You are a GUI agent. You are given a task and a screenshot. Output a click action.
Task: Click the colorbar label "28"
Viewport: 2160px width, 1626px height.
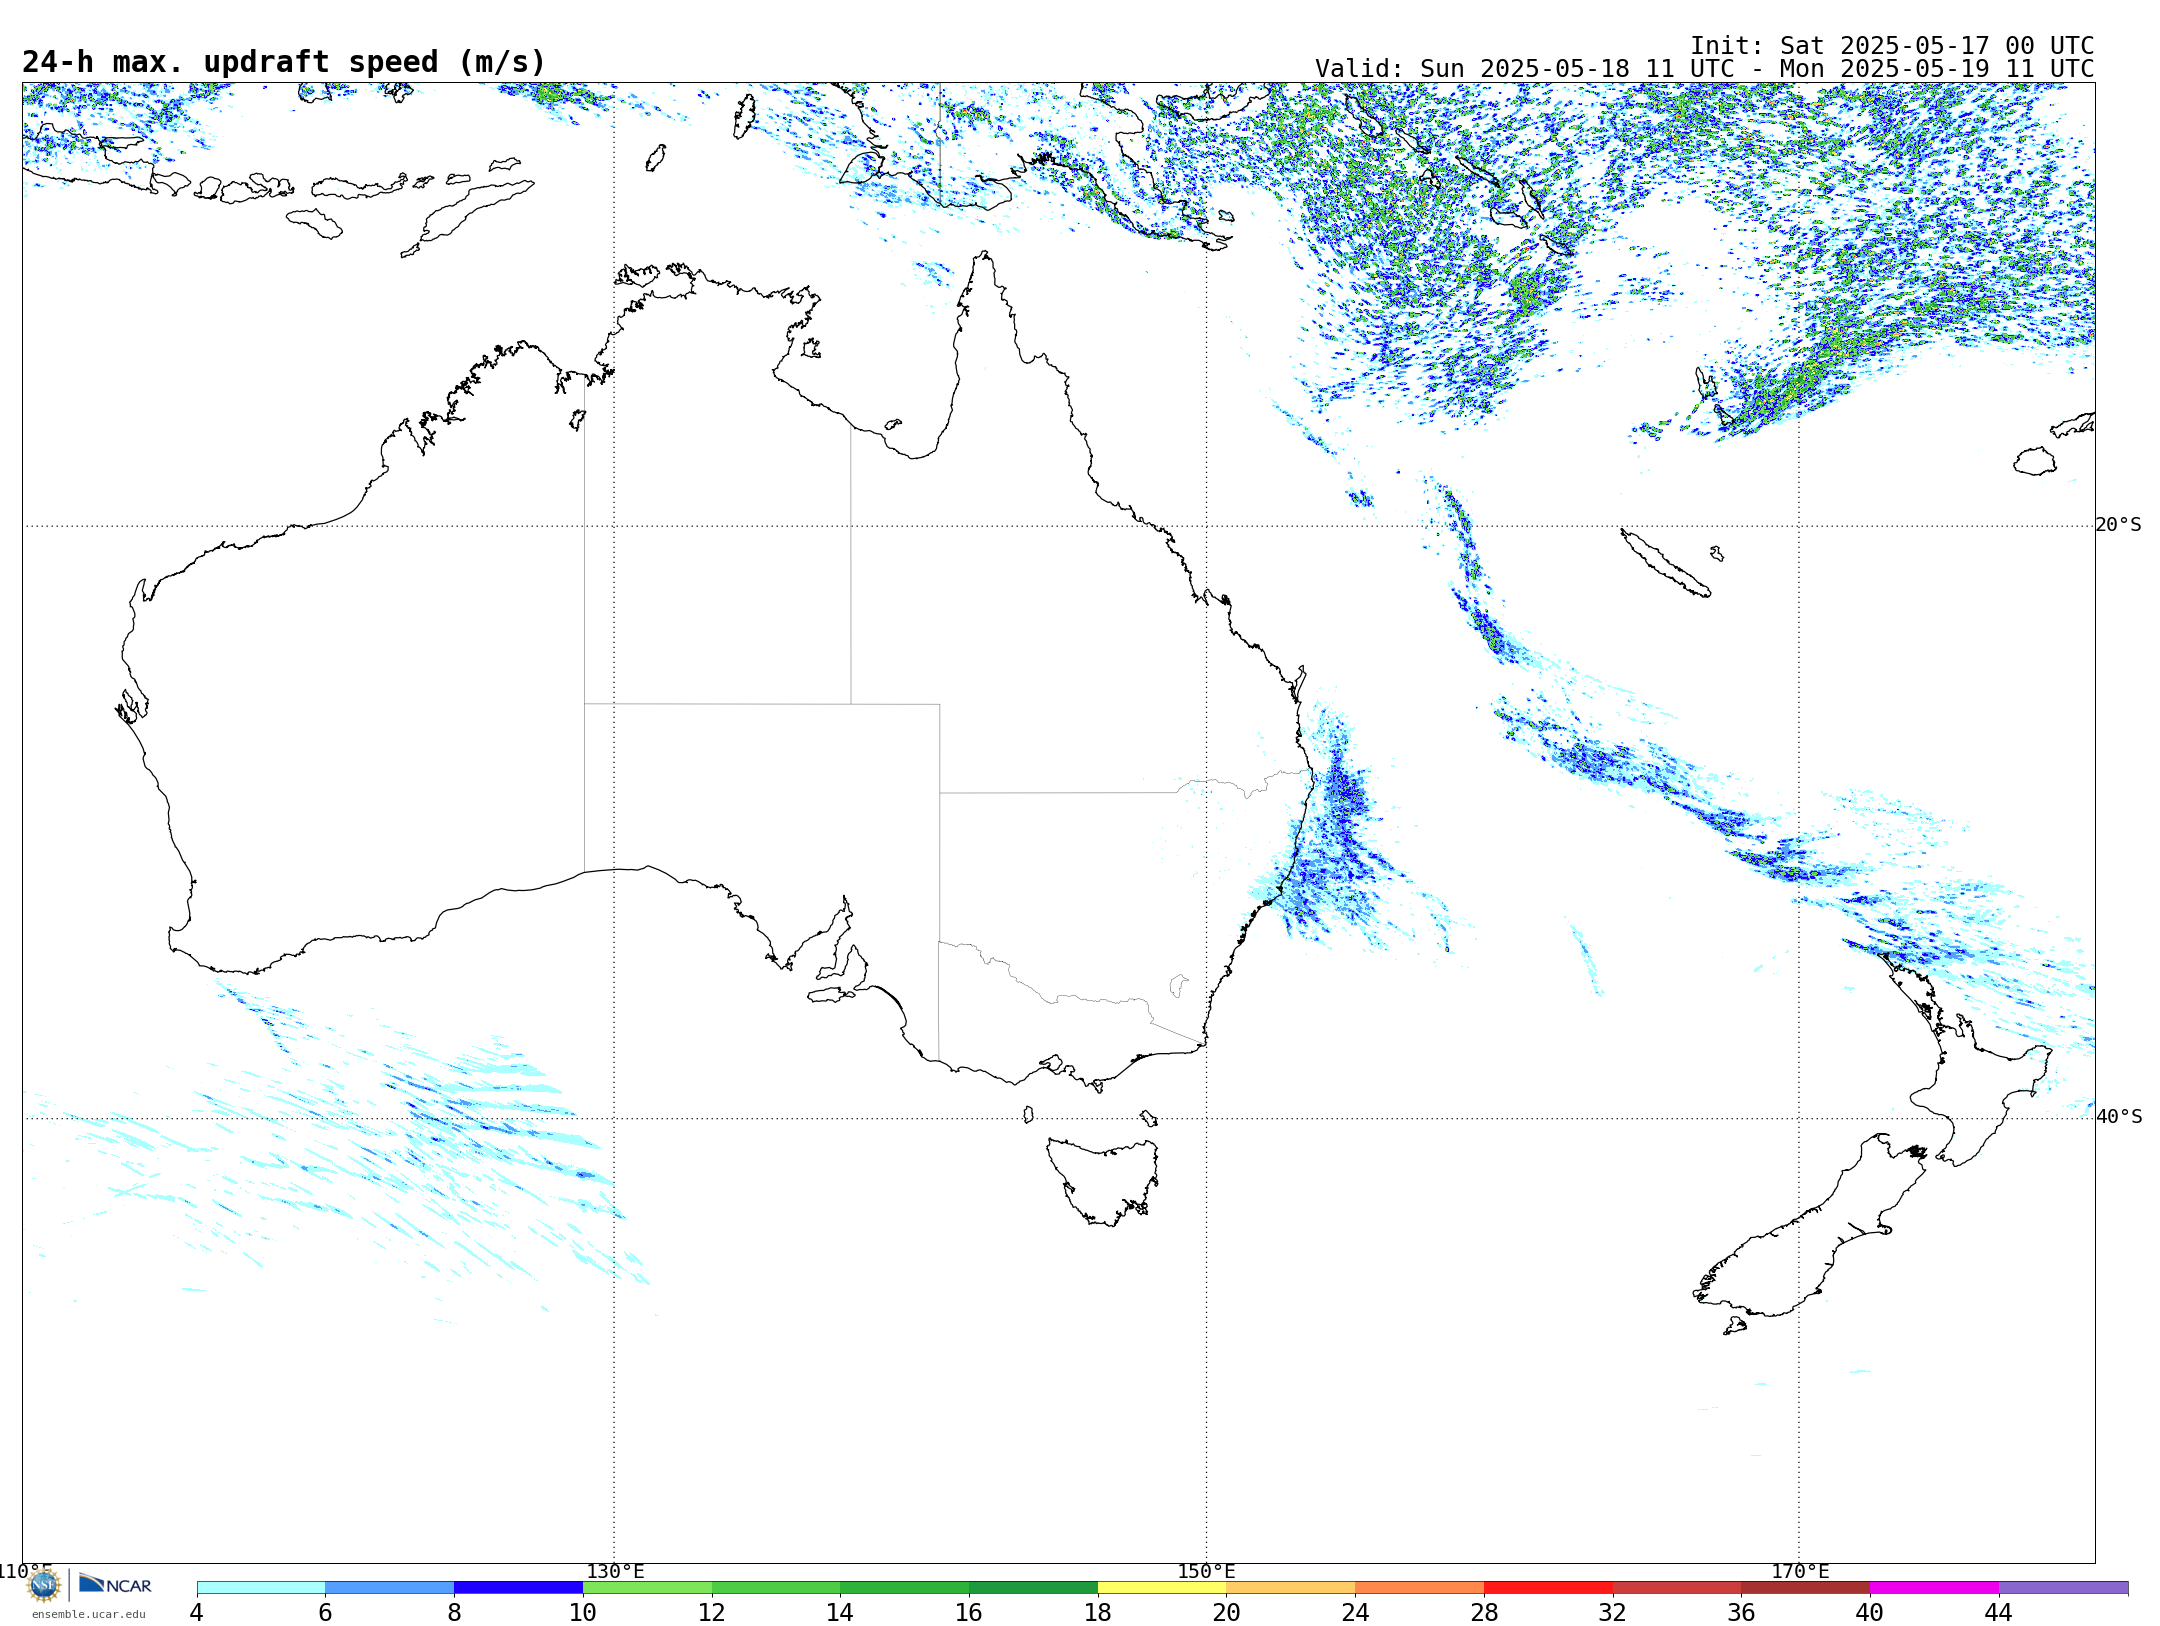tap(1484, 1612)
